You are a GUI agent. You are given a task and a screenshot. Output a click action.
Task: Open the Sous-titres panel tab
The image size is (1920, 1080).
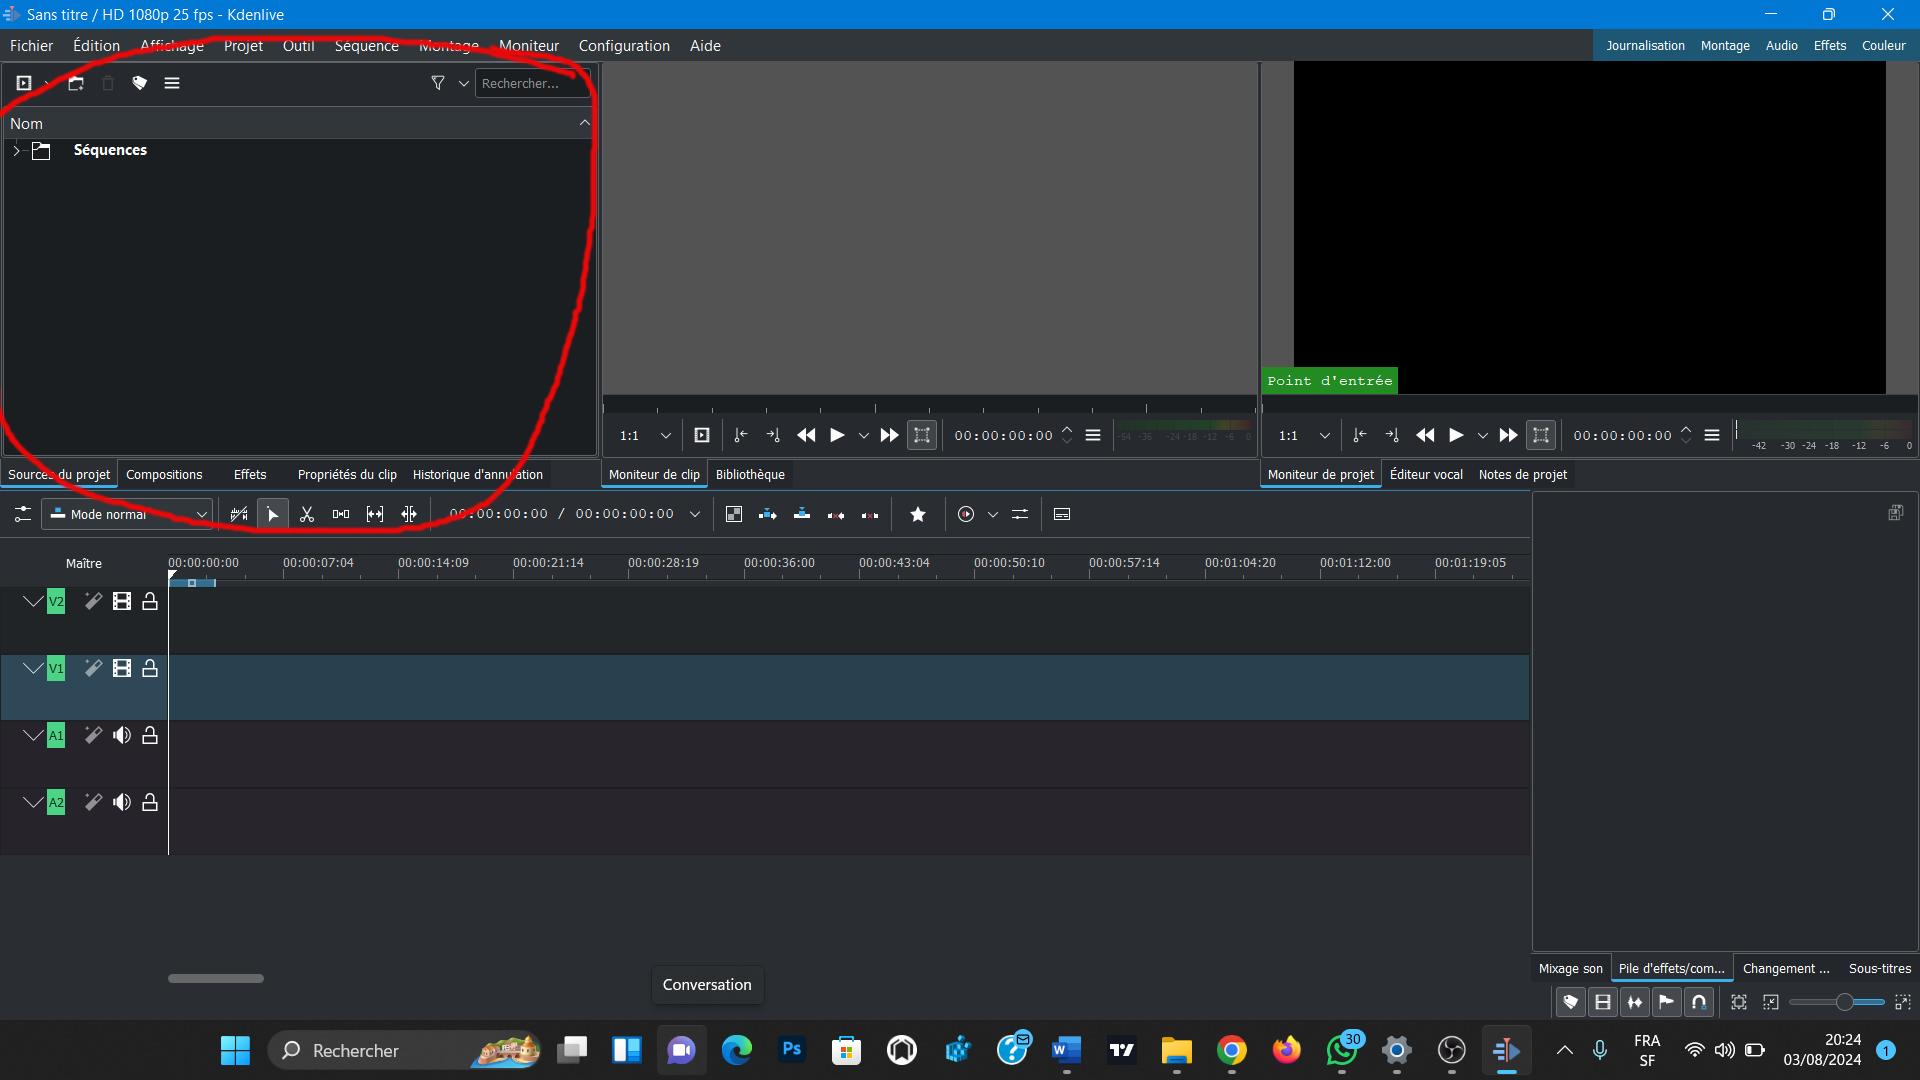click(x=1880, y=968)
